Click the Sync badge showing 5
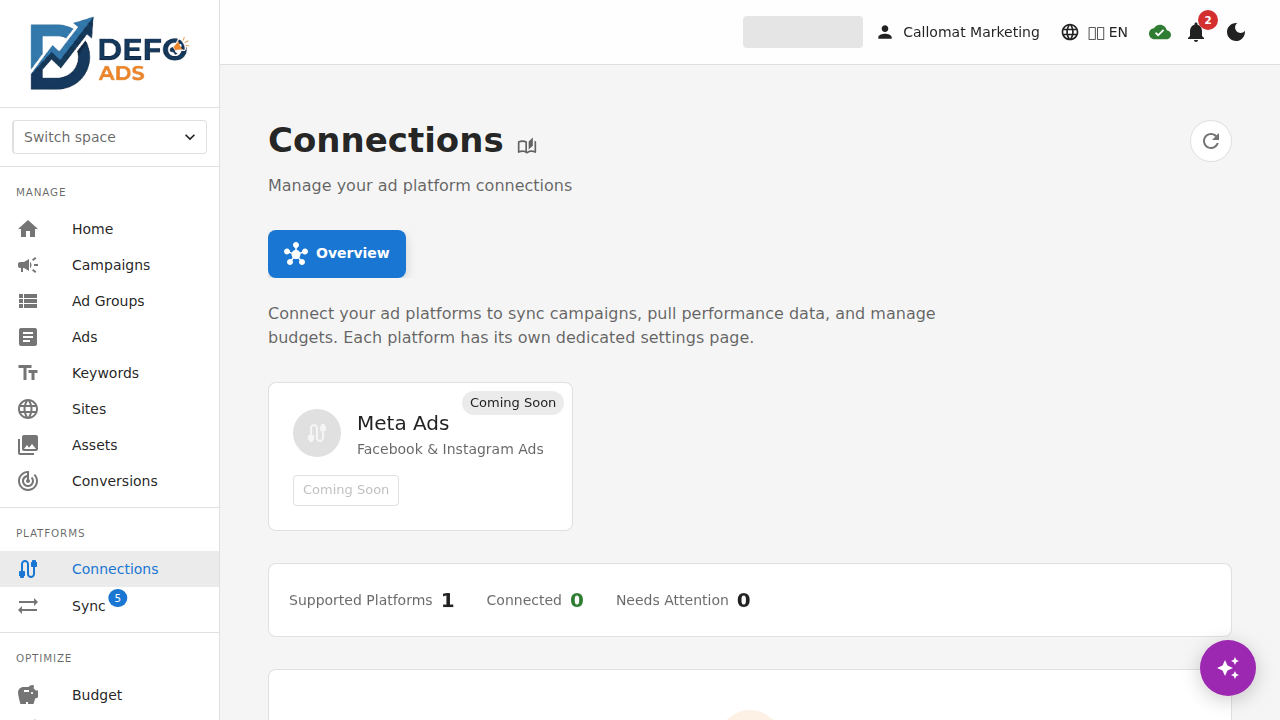This screenshot has height=720, width=1280. pyautogui.click(x=118, y=598)
